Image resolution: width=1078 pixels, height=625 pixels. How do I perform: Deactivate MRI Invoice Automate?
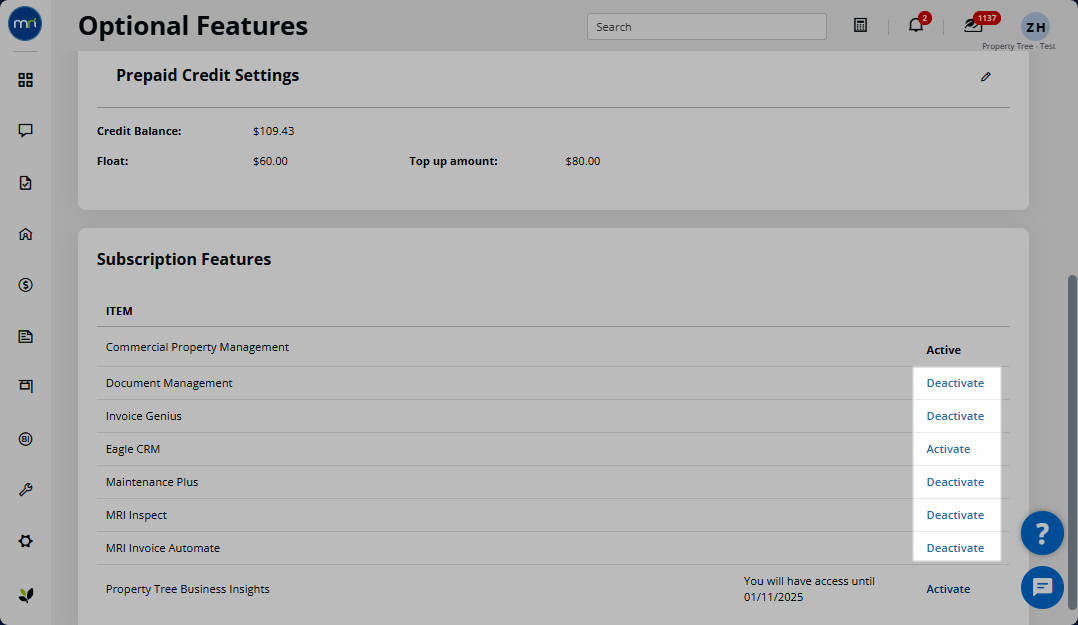955,548
